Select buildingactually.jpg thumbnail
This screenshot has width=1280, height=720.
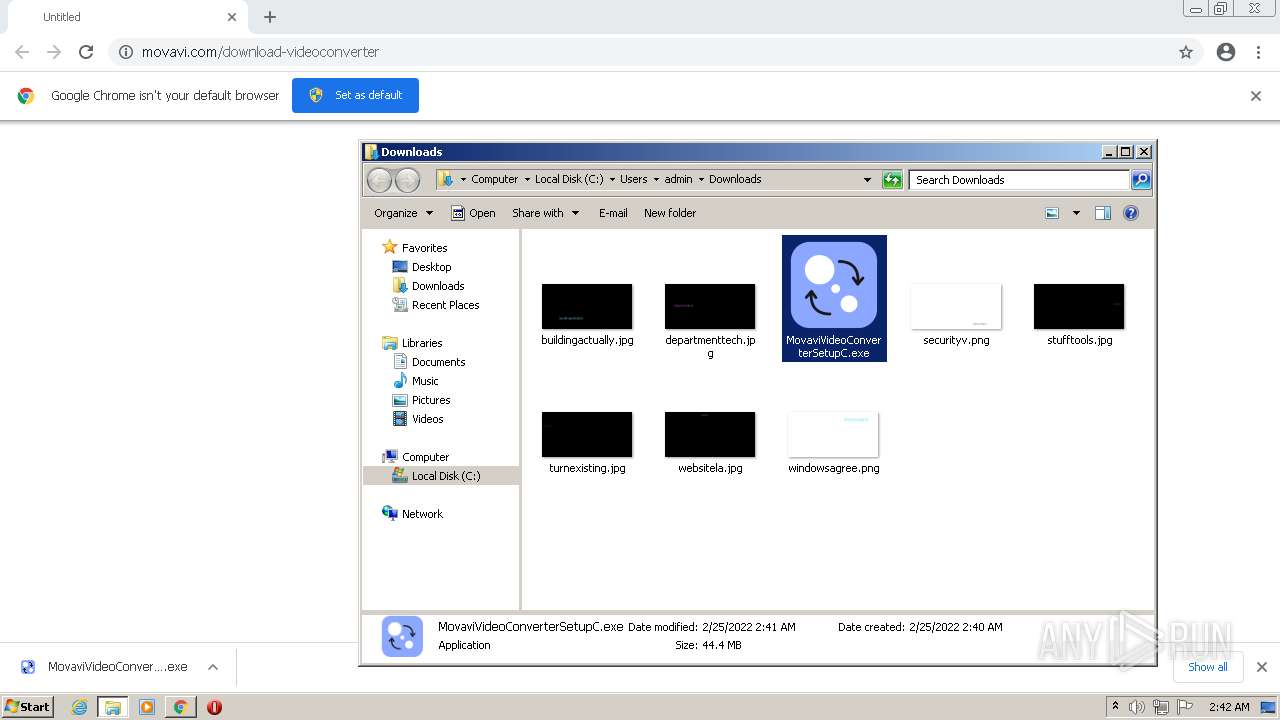[587, 307]
